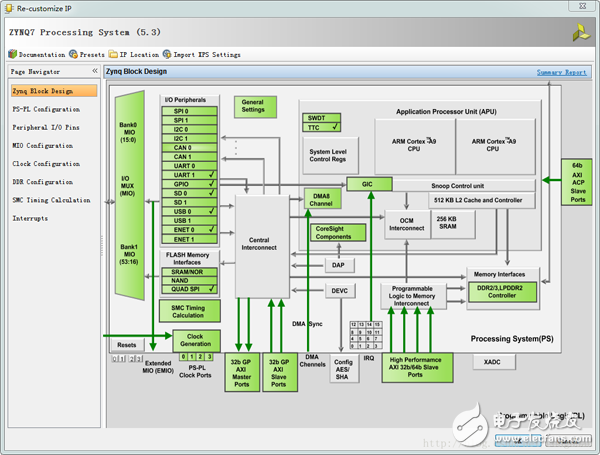
Task: Click the DDR2/3, LPDDR2 Controller block
Action: 502,292
